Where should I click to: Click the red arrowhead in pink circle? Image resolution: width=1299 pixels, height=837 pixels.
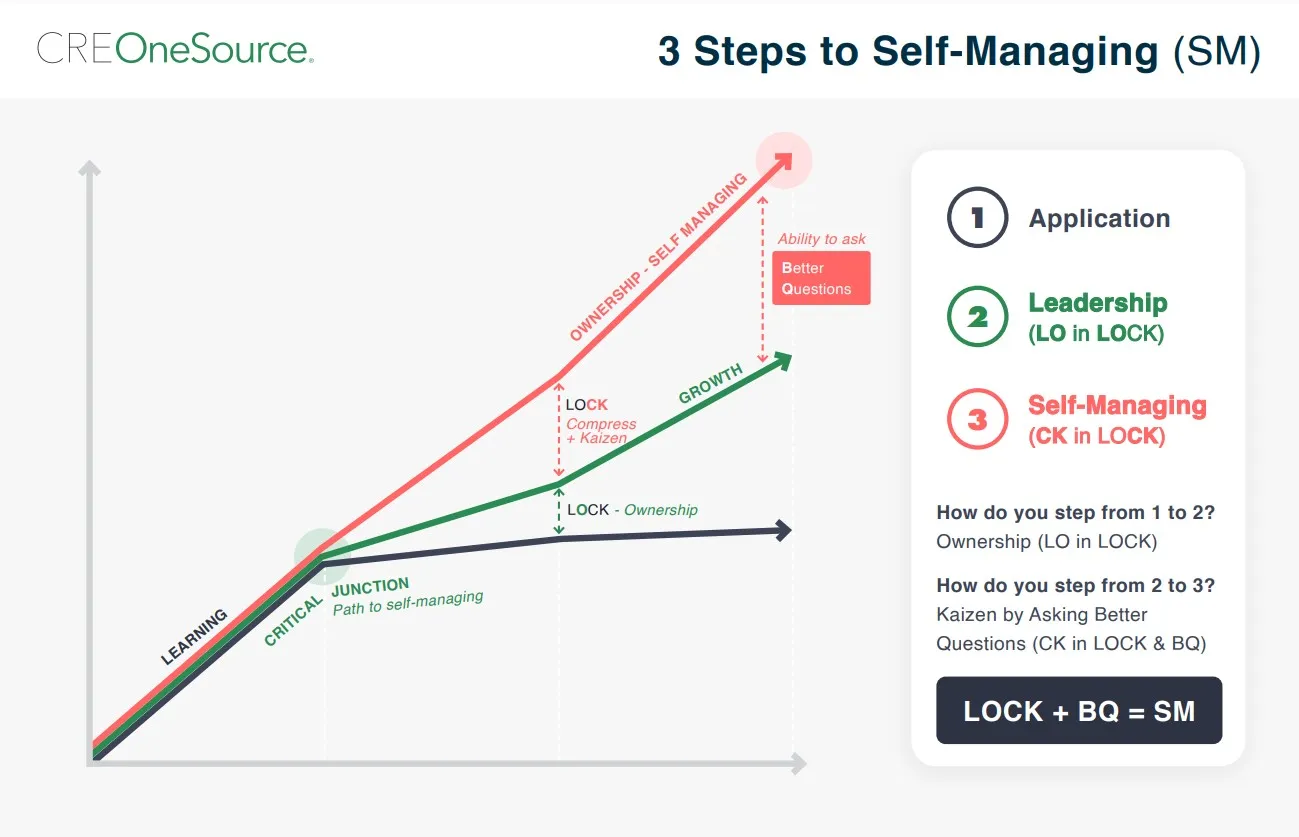point(783,160)
